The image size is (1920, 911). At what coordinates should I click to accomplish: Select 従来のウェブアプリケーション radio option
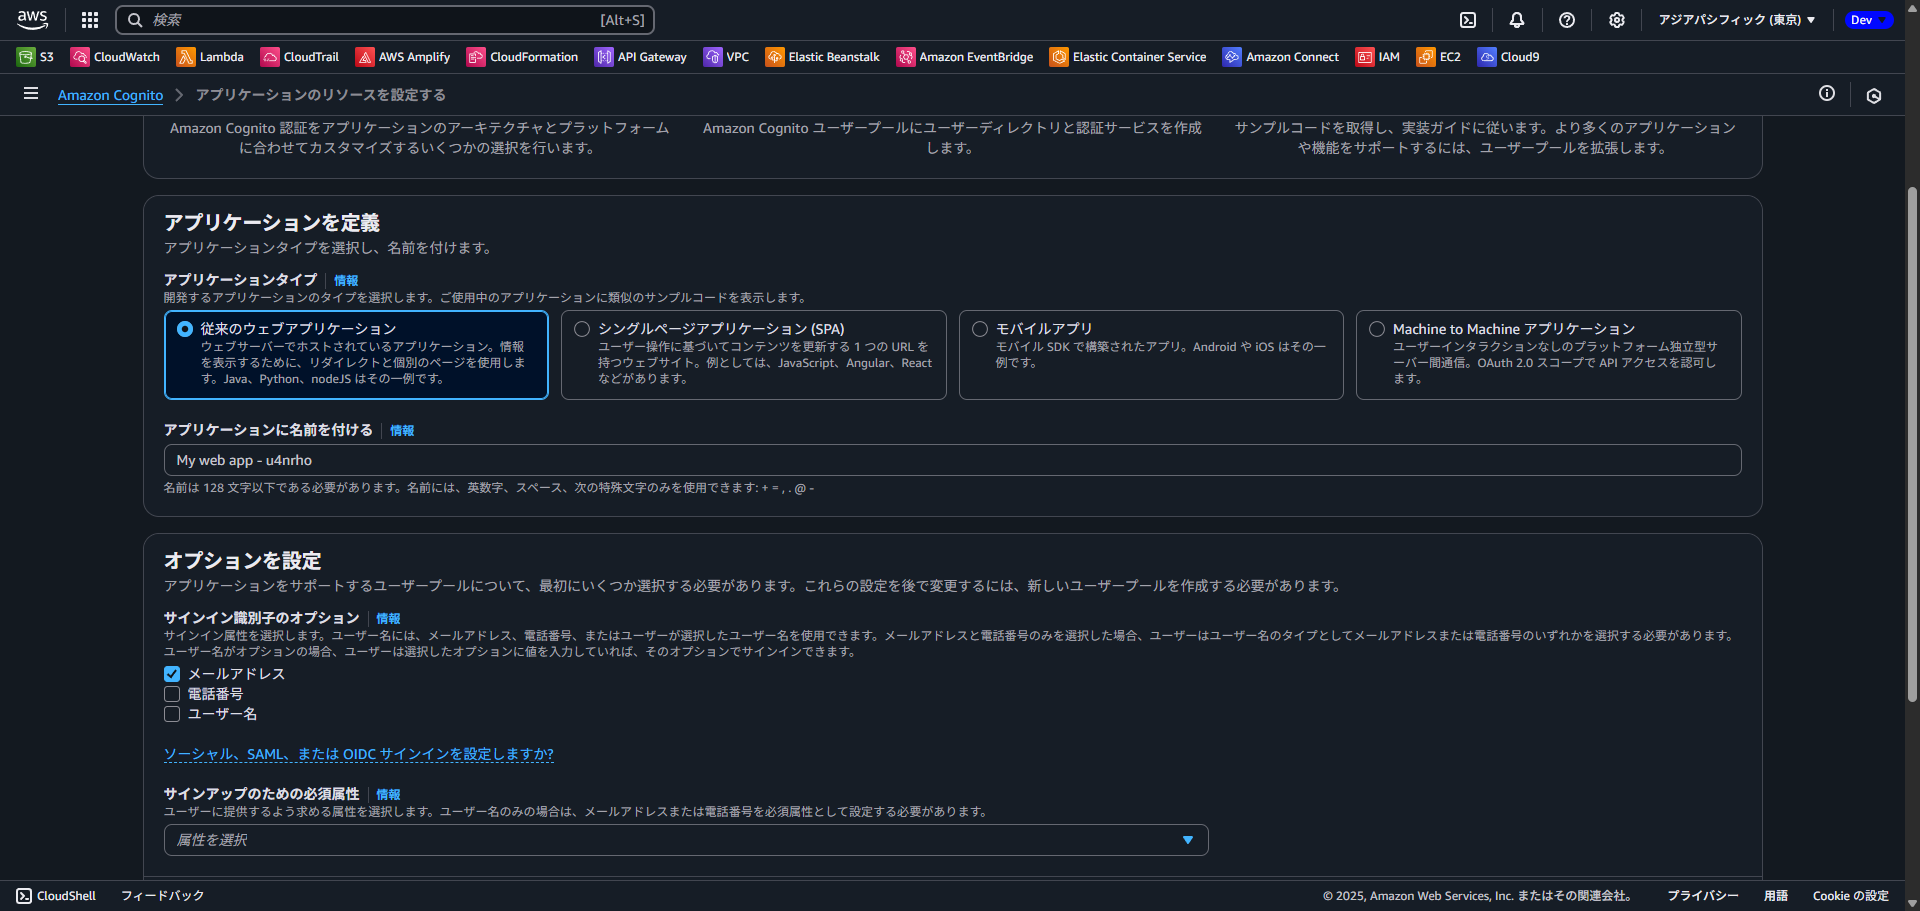coord(185,329)
